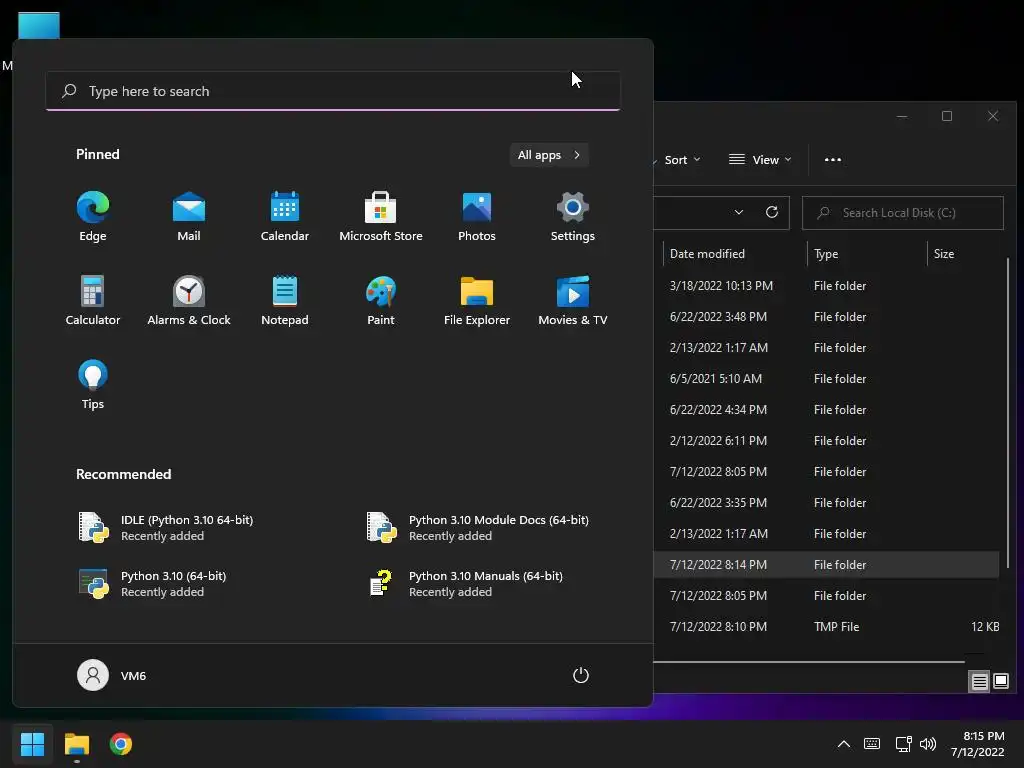Select the TMP File row
Image resolution: width=1024 pixels, height=768 pixels.
point(826,627)
